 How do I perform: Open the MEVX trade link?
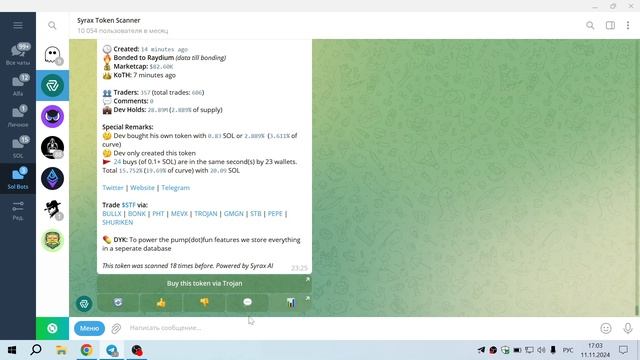click(179, 213)
